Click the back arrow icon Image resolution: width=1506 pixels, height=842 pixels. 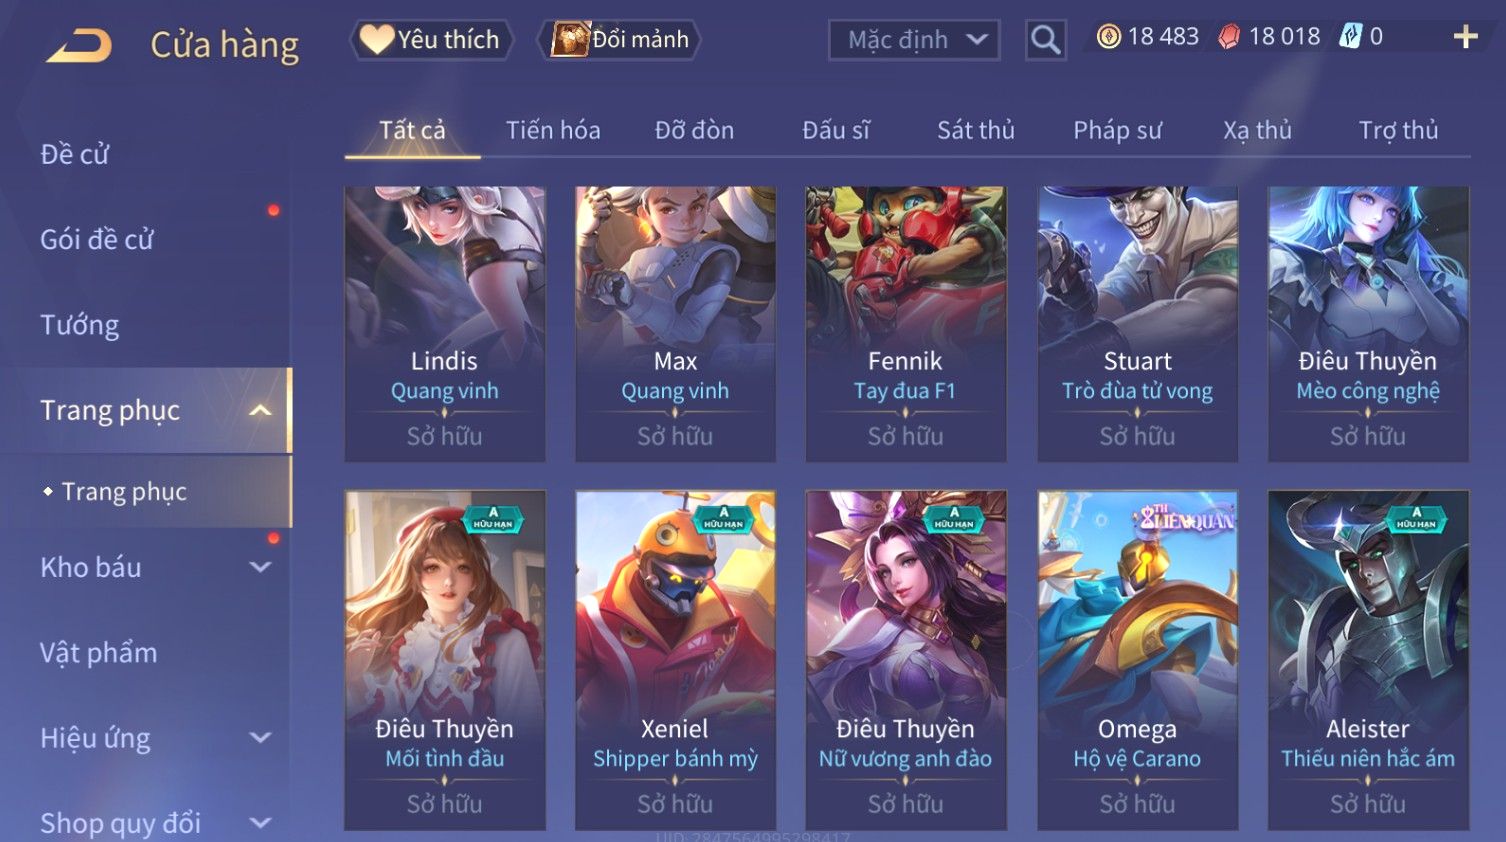tap(79, 45)
